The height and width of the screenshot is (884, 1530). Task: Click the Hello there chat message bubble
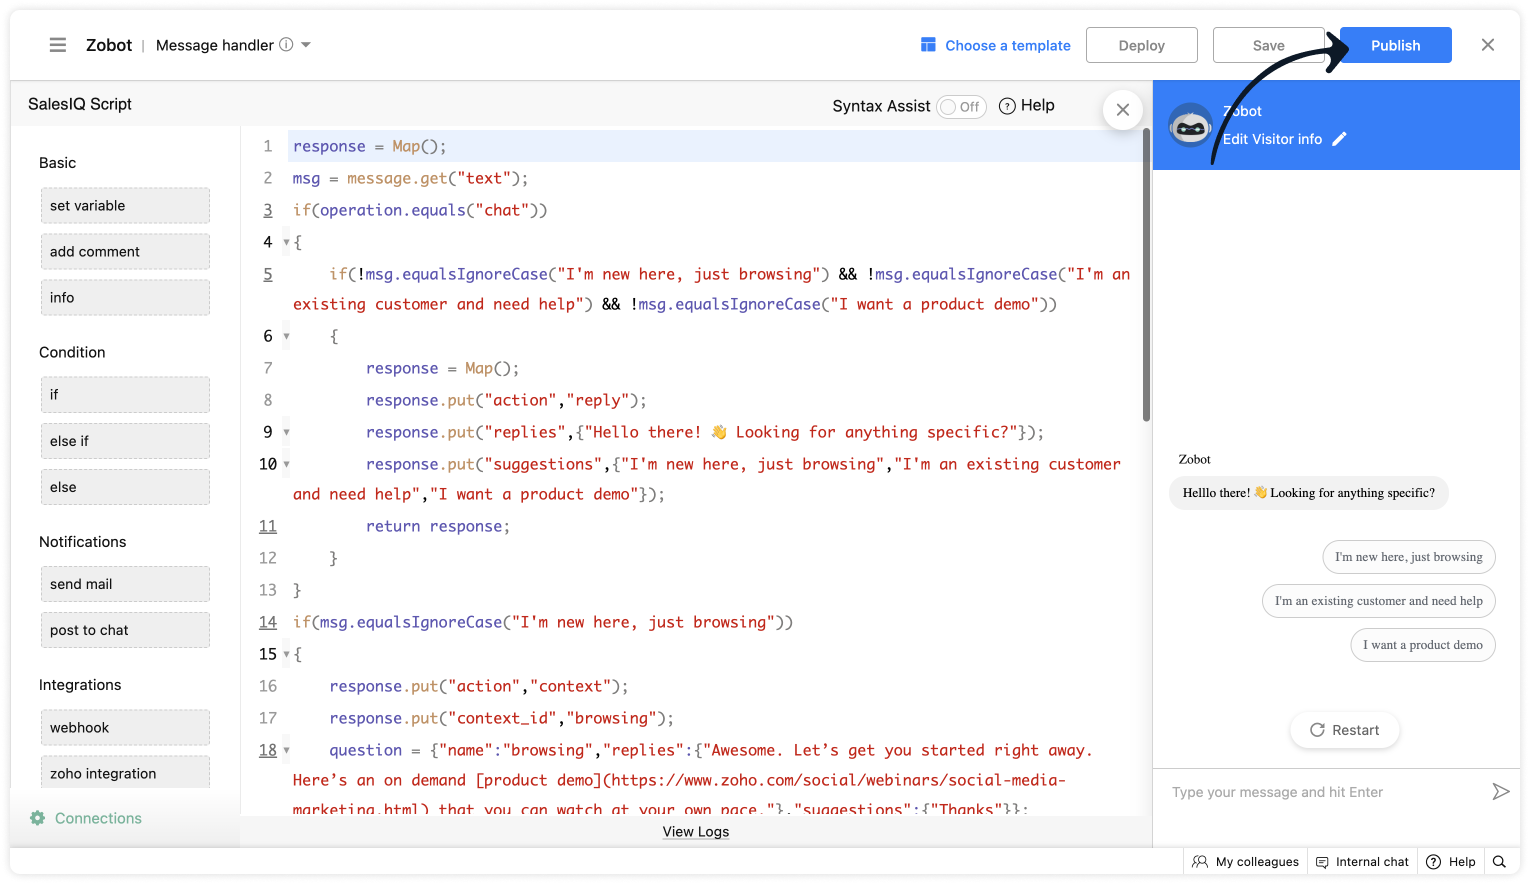tap(1309, 493)
